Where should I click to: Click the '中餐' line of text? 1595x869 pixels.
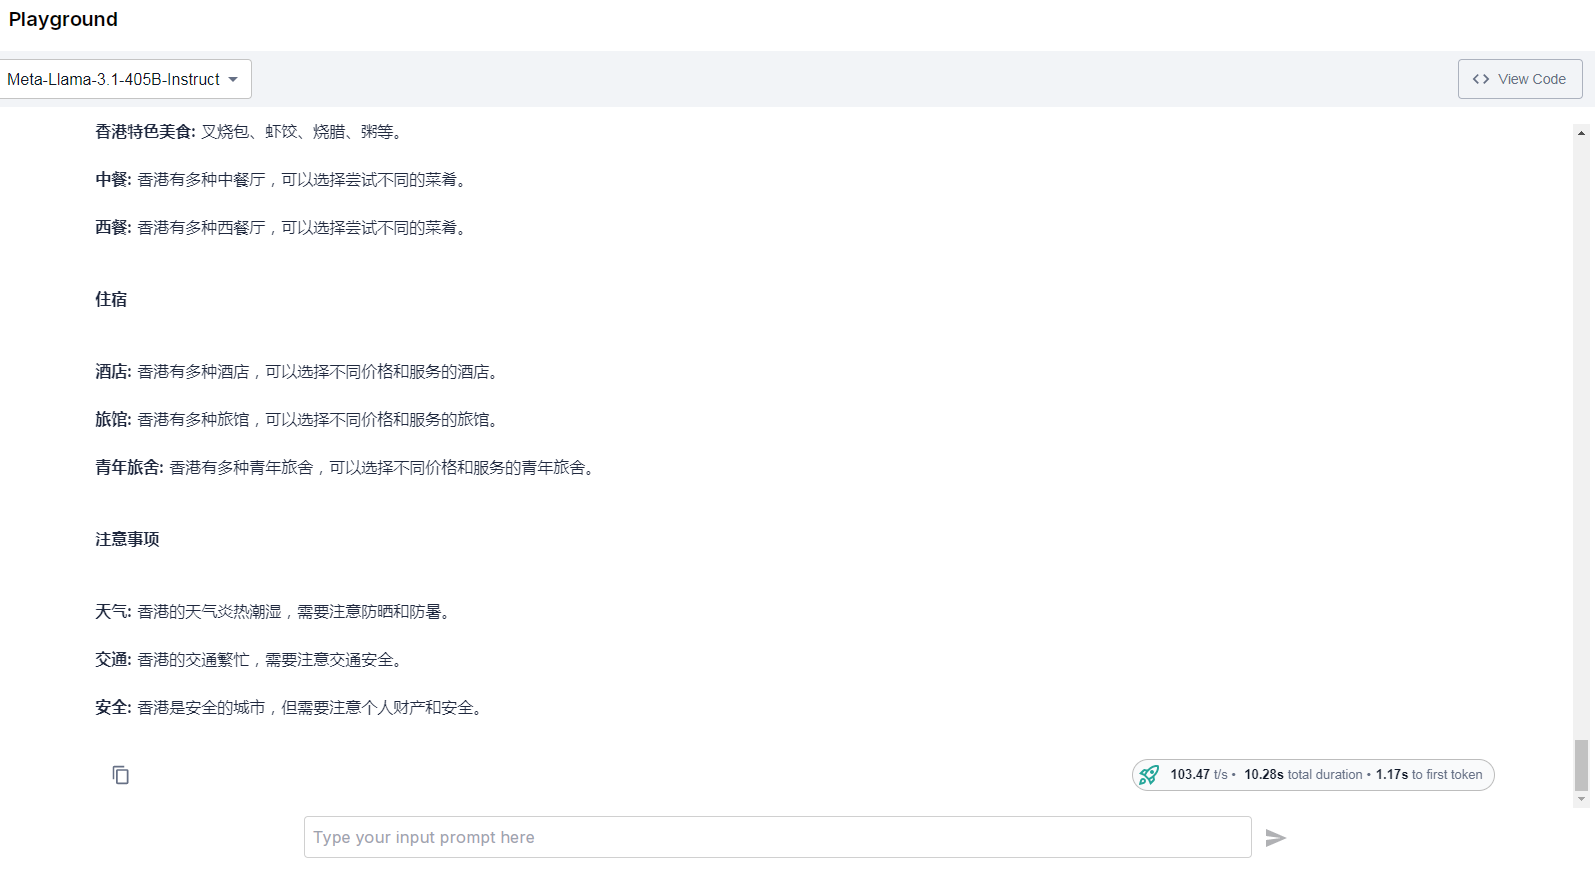[x=282, y=179]
